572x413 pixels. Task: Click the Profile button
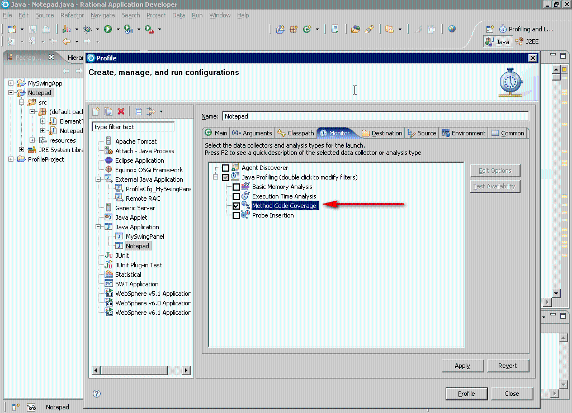click(x=466, y=394)
